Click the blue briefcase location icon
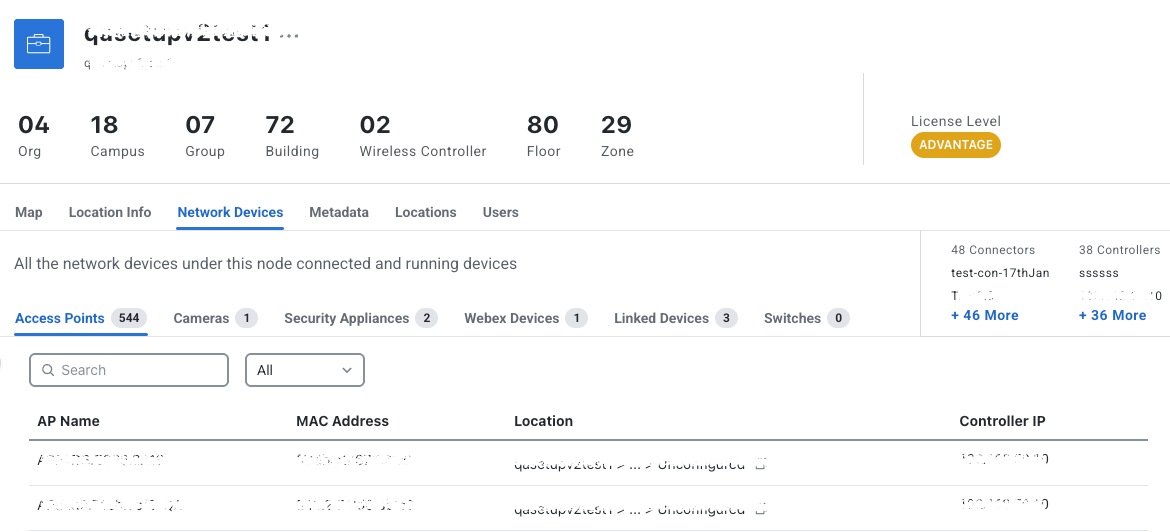The height and width of the screenshot is (532, 1170). click(39, 44)
